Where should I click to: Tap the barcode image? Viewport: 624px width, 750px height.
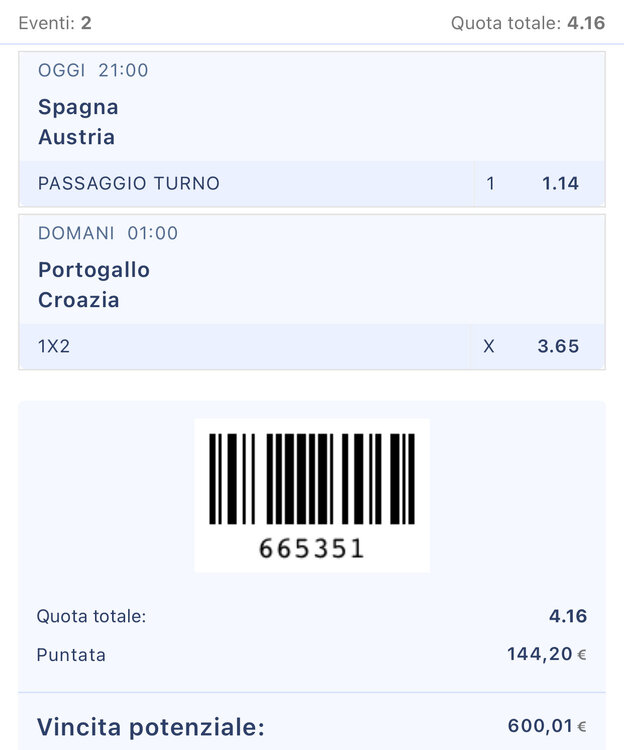point(312,479)
